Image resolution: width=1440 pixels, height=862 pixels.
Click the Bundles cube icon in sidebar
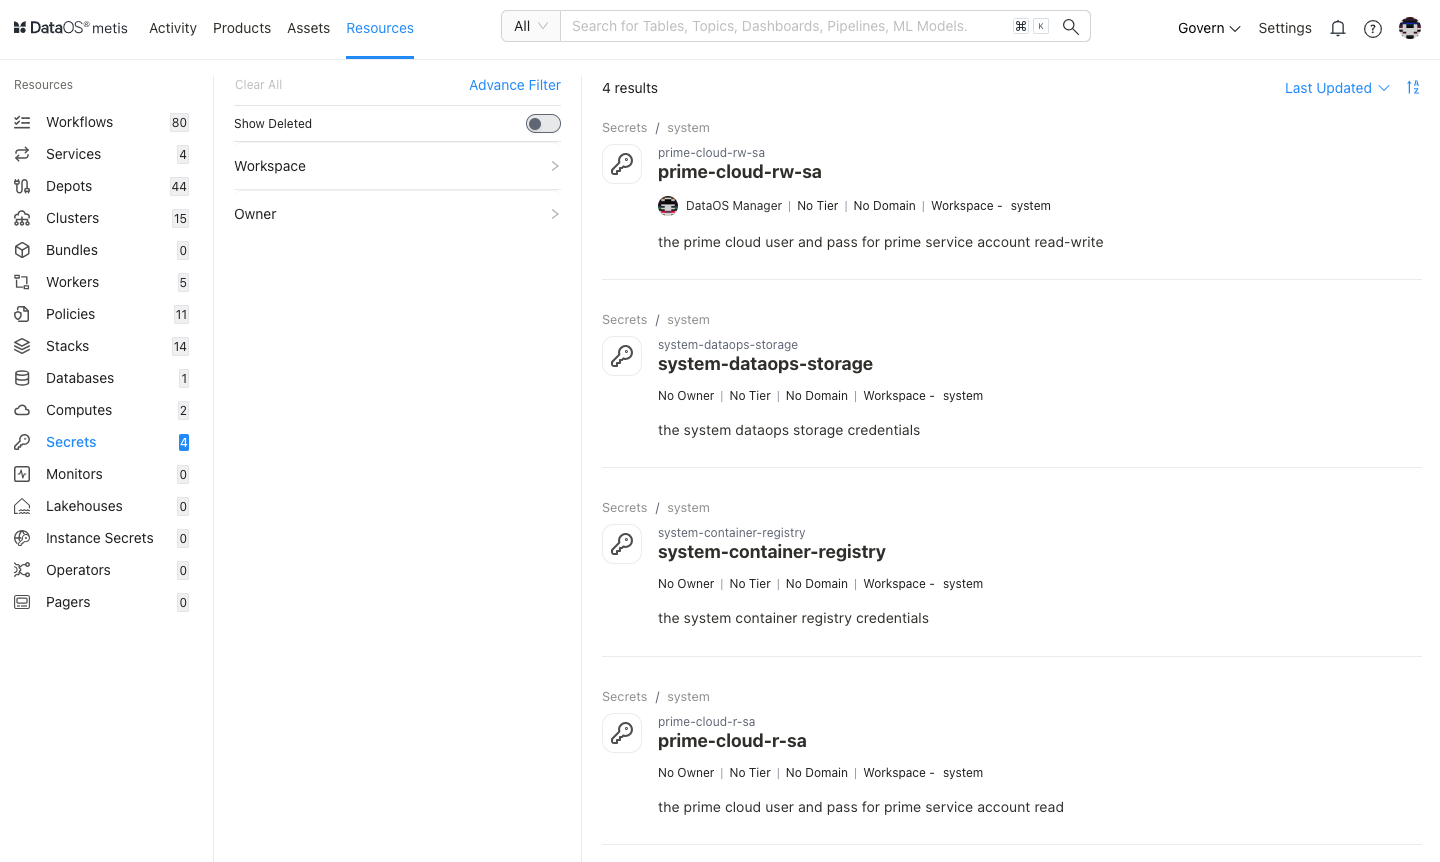(22, 250)
